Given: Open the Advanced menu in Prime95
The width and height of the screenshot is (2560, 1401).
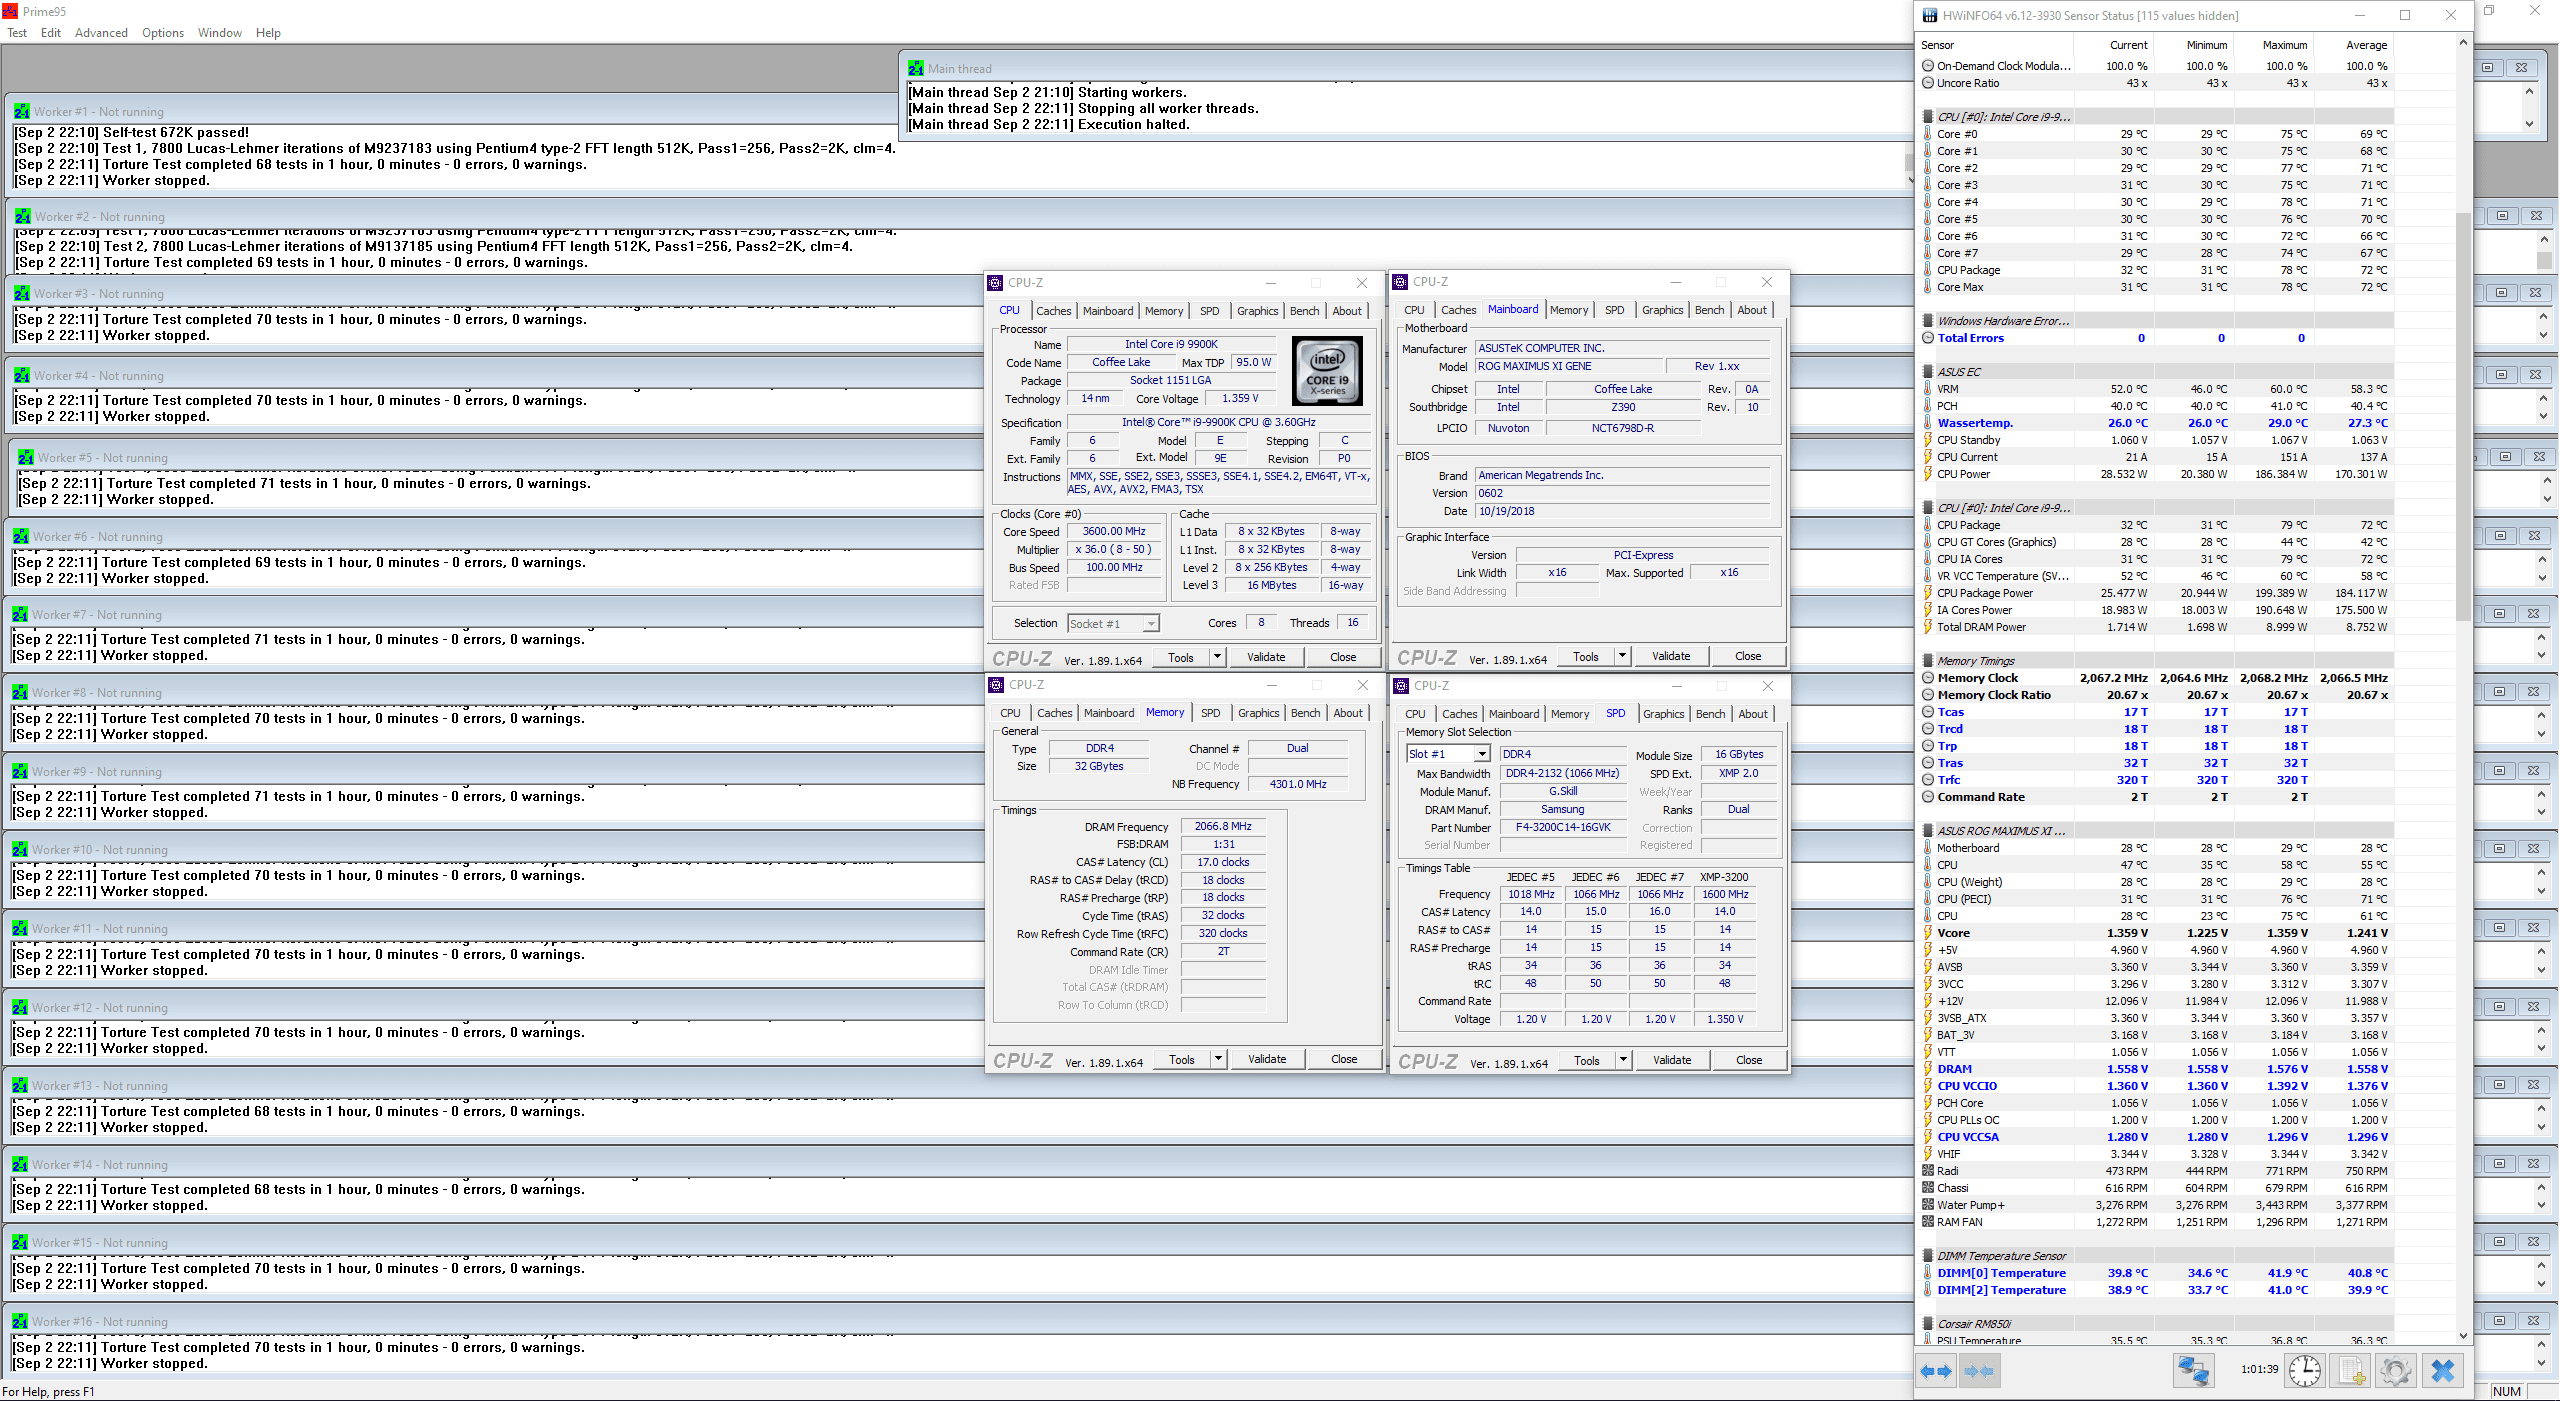Looking at the screenshot, I should 101,33.
